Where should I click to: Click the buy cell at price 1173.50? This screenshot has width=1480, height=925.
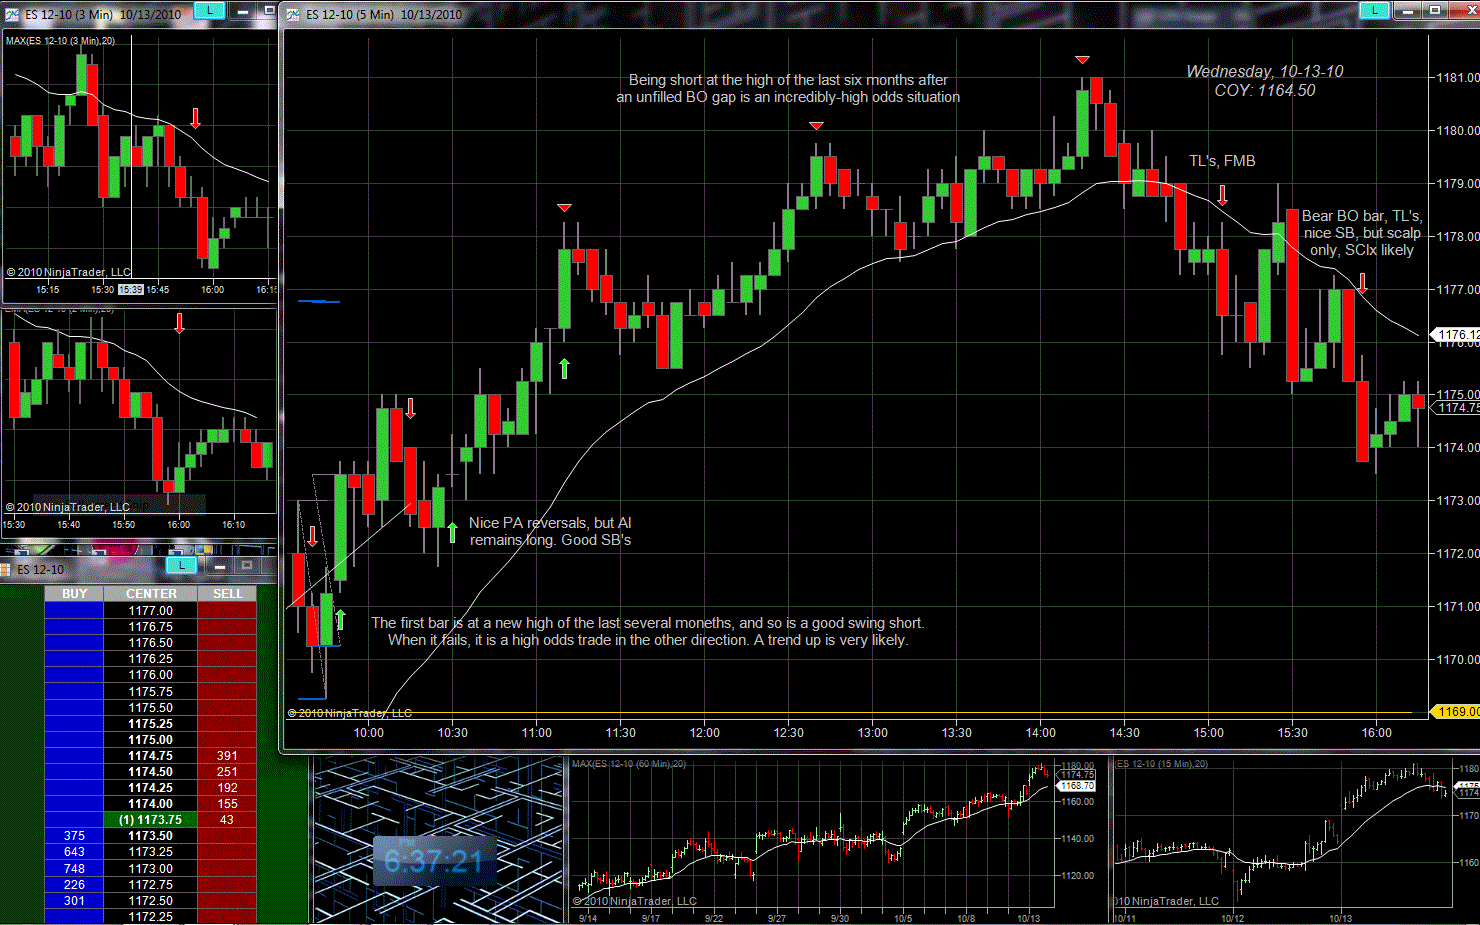pos(74,836)
